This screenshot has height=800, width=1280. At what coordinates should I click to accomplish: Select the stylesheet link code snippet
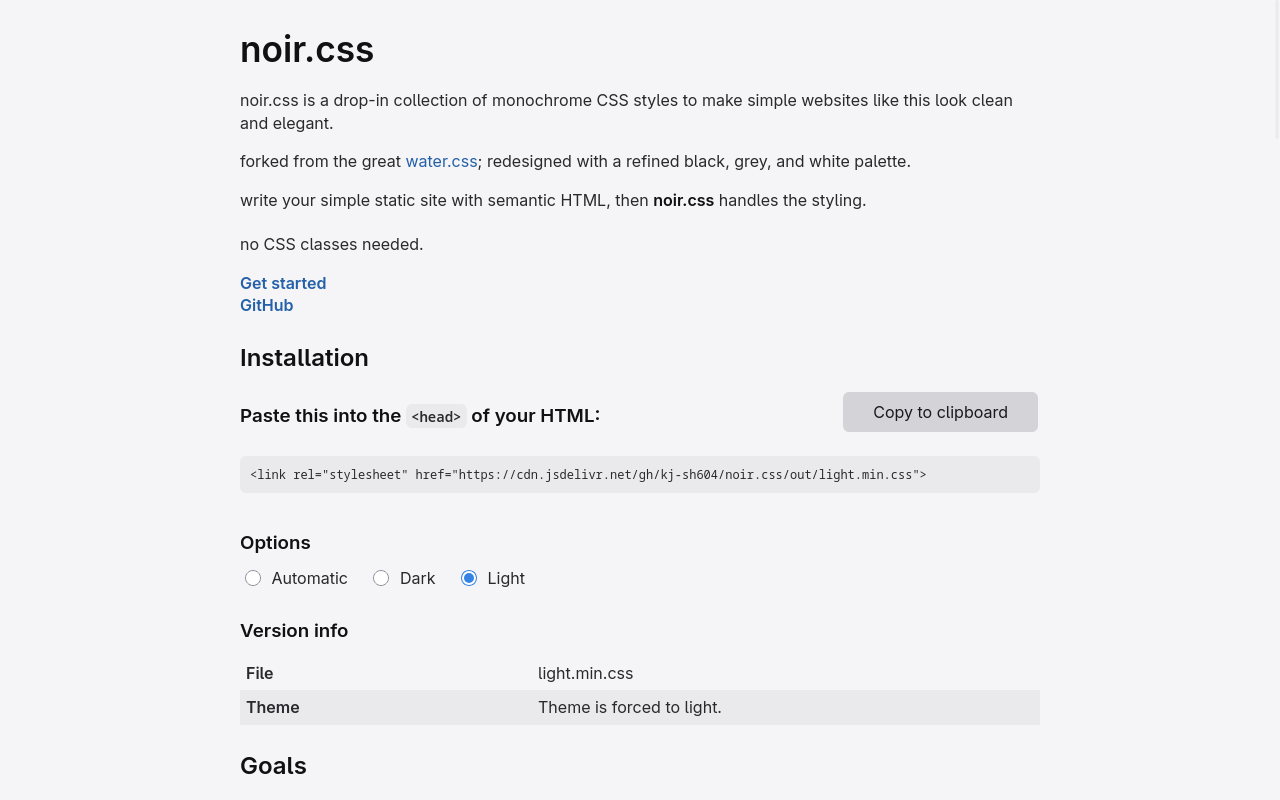pyautogui.click(x=588, y=474)
